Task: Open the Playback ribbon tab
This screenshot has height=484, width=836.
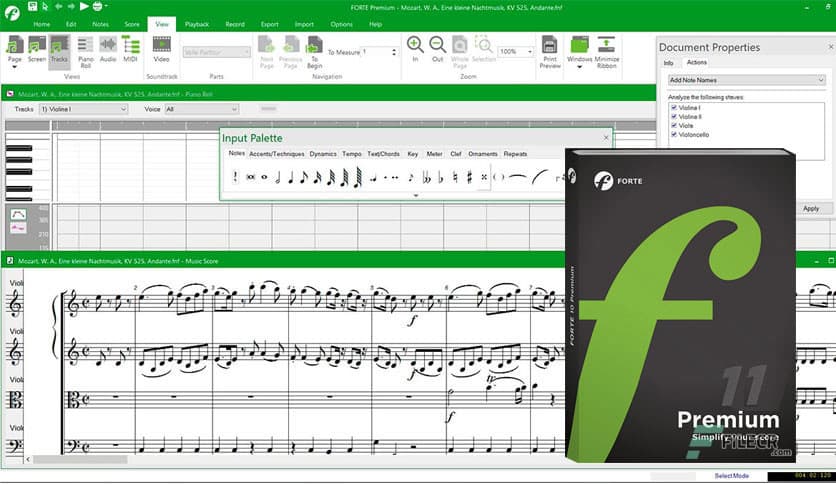Action: click(197, 25)
